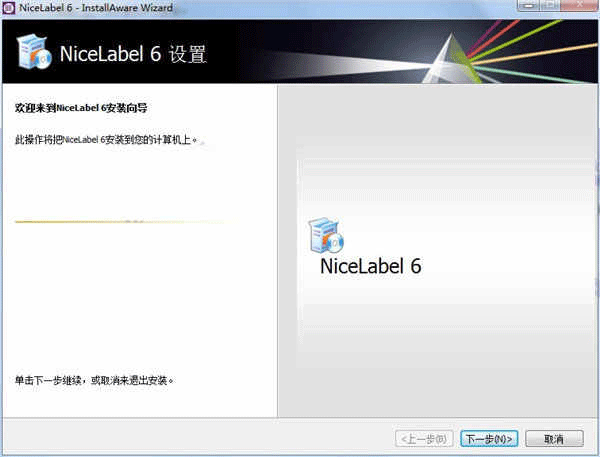
Task: Click the installer box icon in black banner
Action: 34,52
